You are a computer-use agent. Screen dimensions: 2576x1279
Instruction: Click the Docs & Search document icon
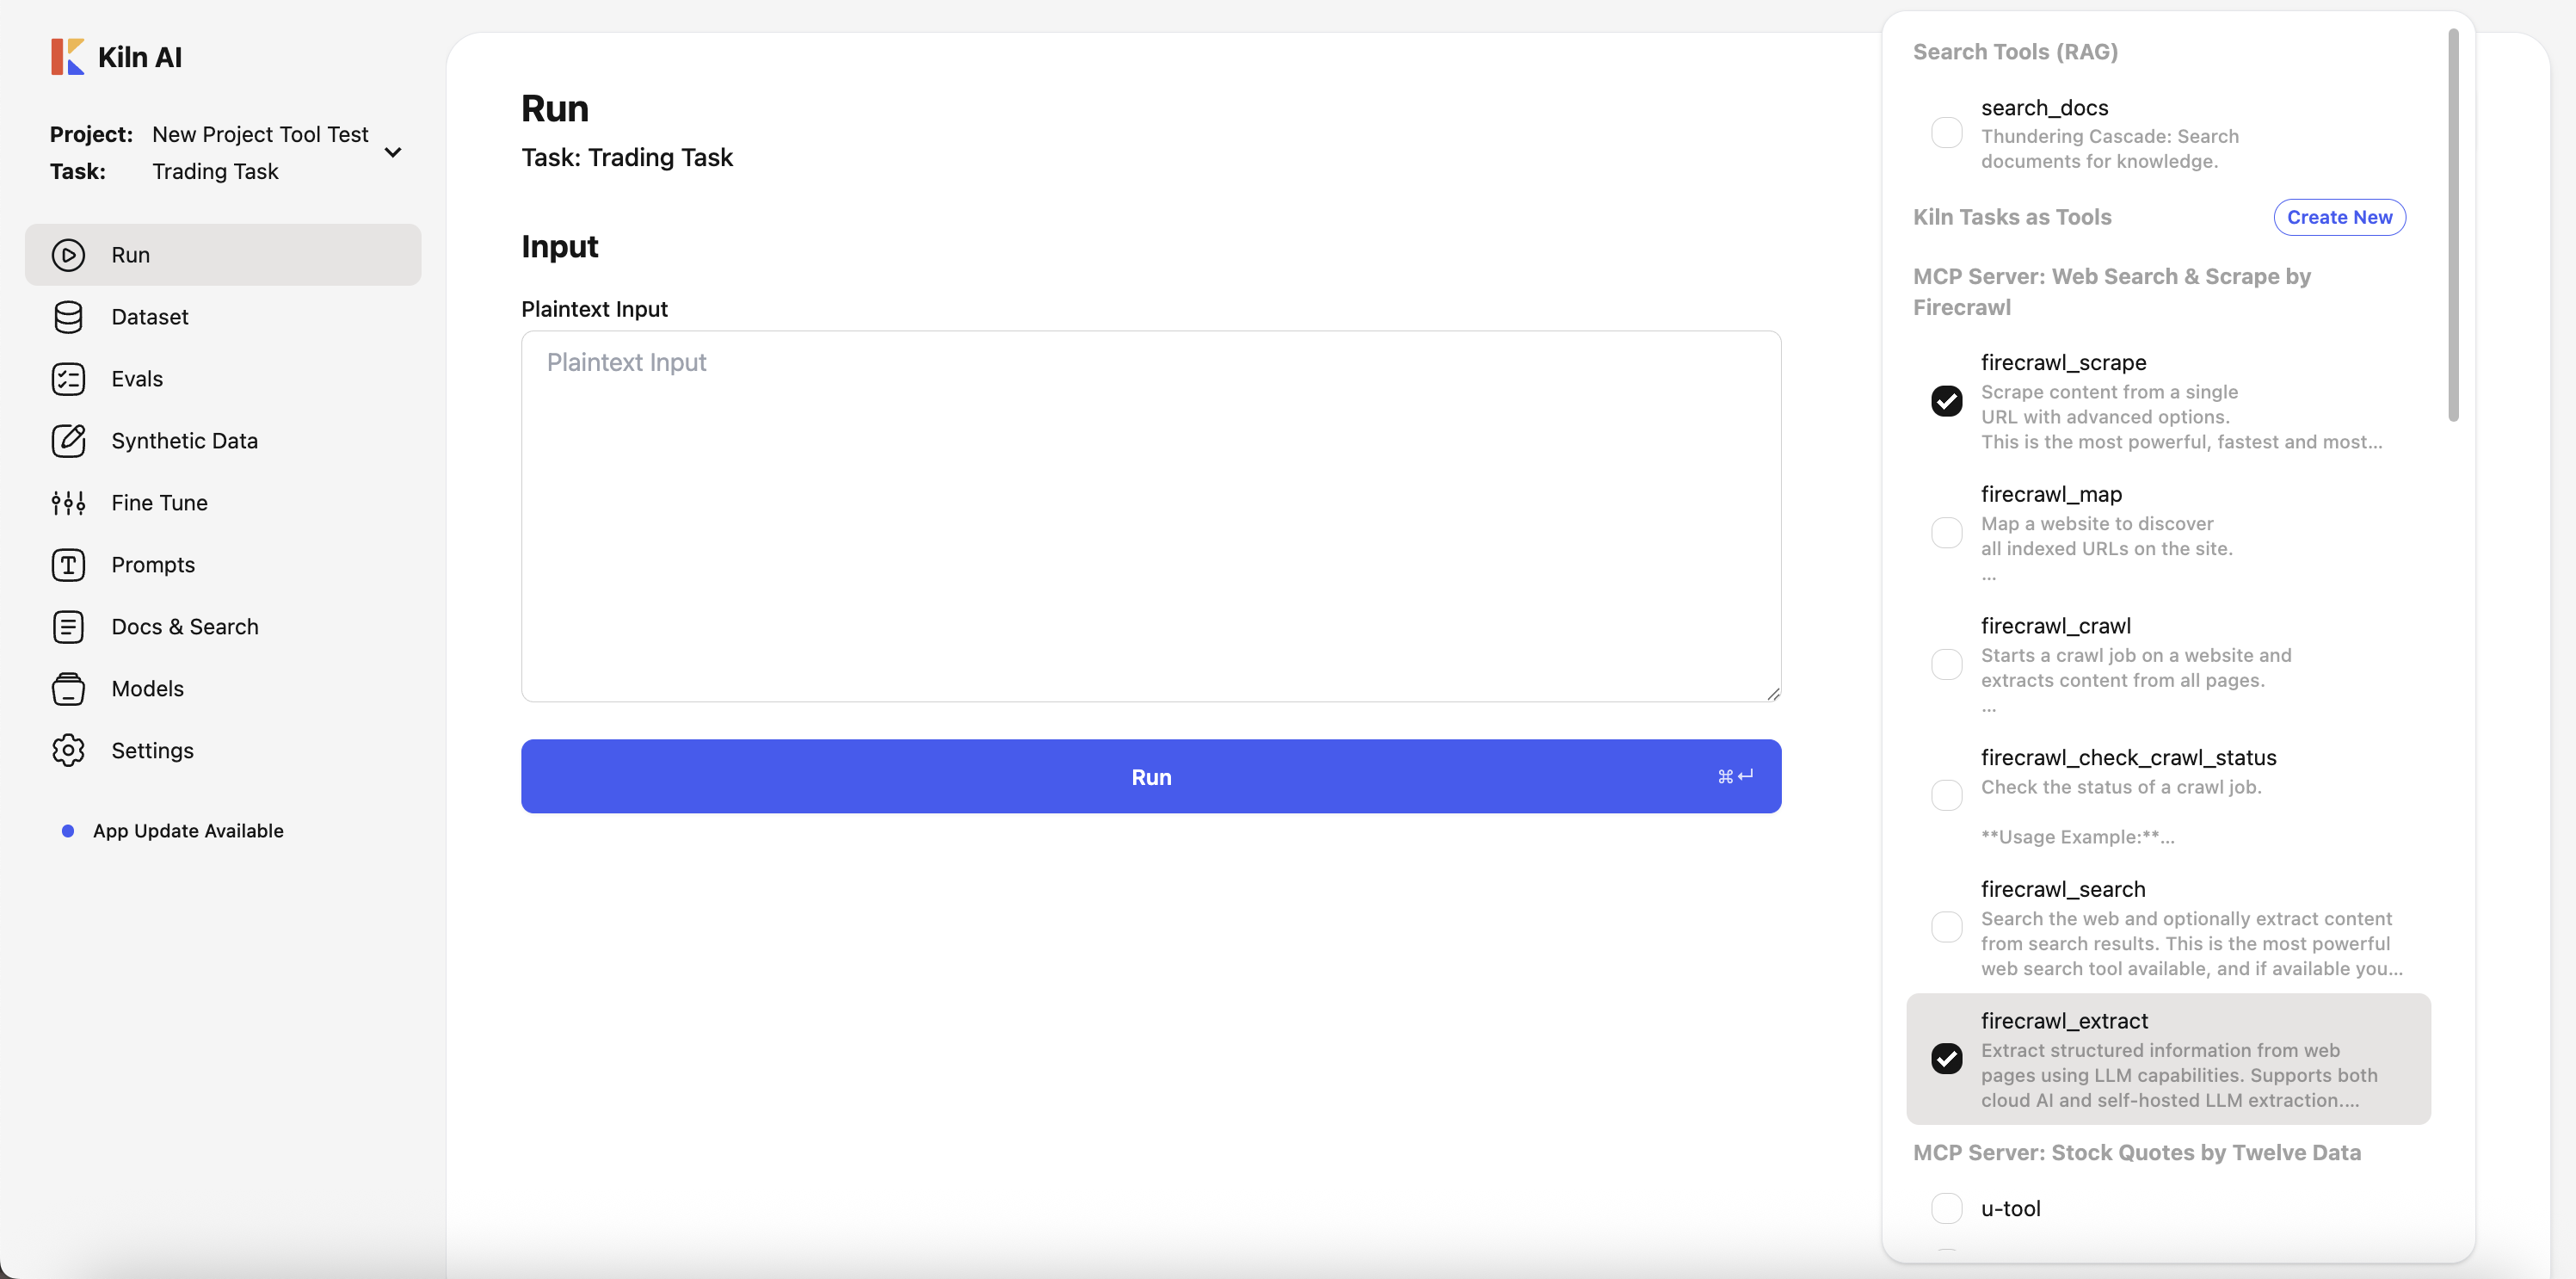pyautogui.click(x=68, y=627)
